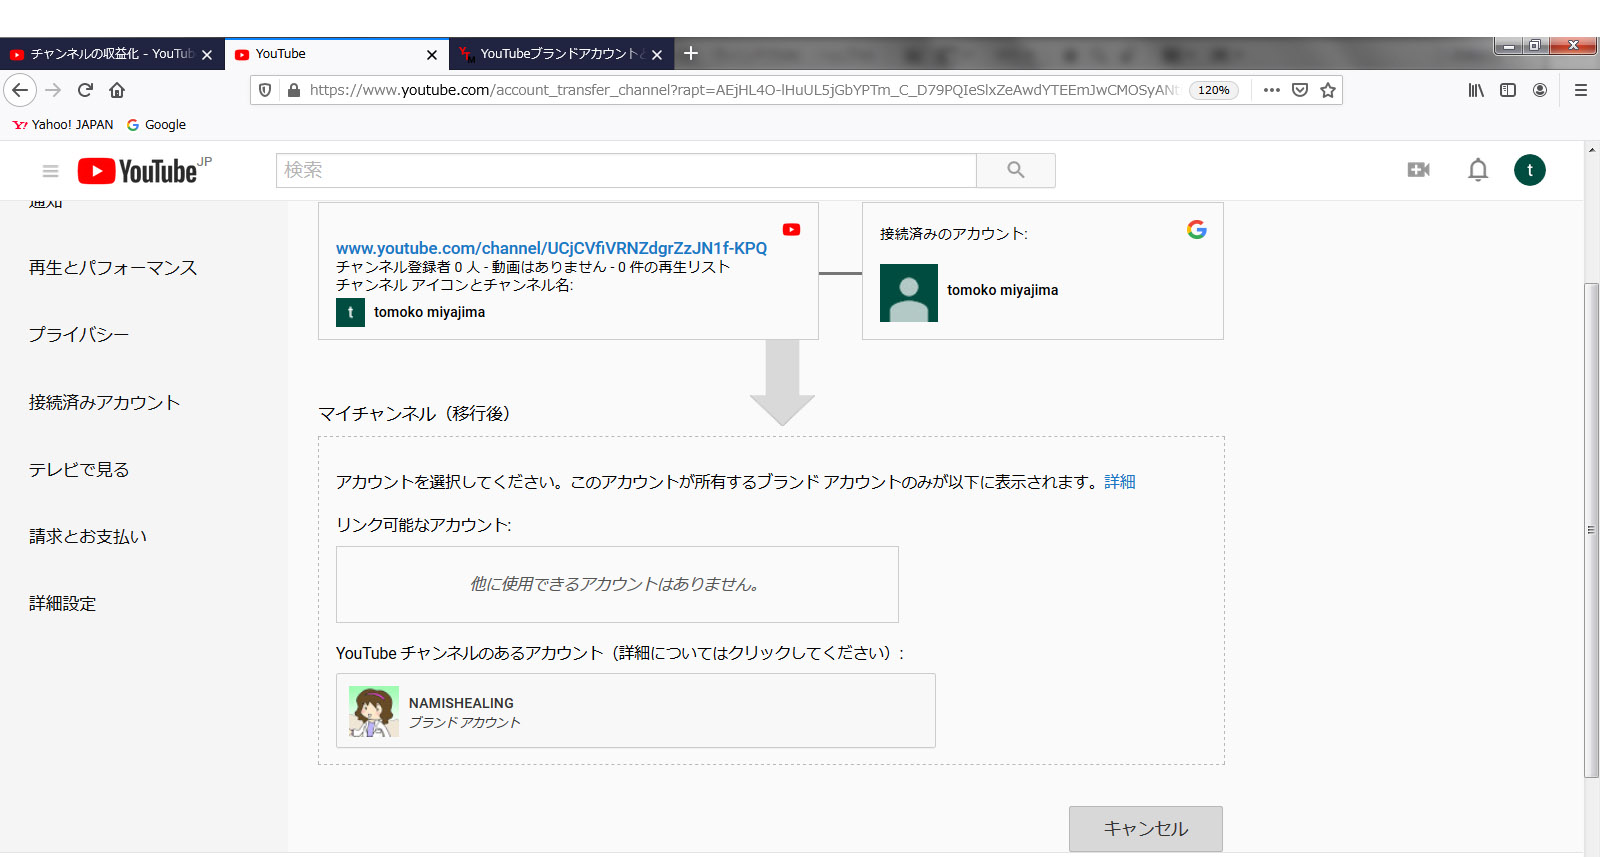Close the active YouTube tab
Screen dimensions: 1600x857
click(432, 55)
